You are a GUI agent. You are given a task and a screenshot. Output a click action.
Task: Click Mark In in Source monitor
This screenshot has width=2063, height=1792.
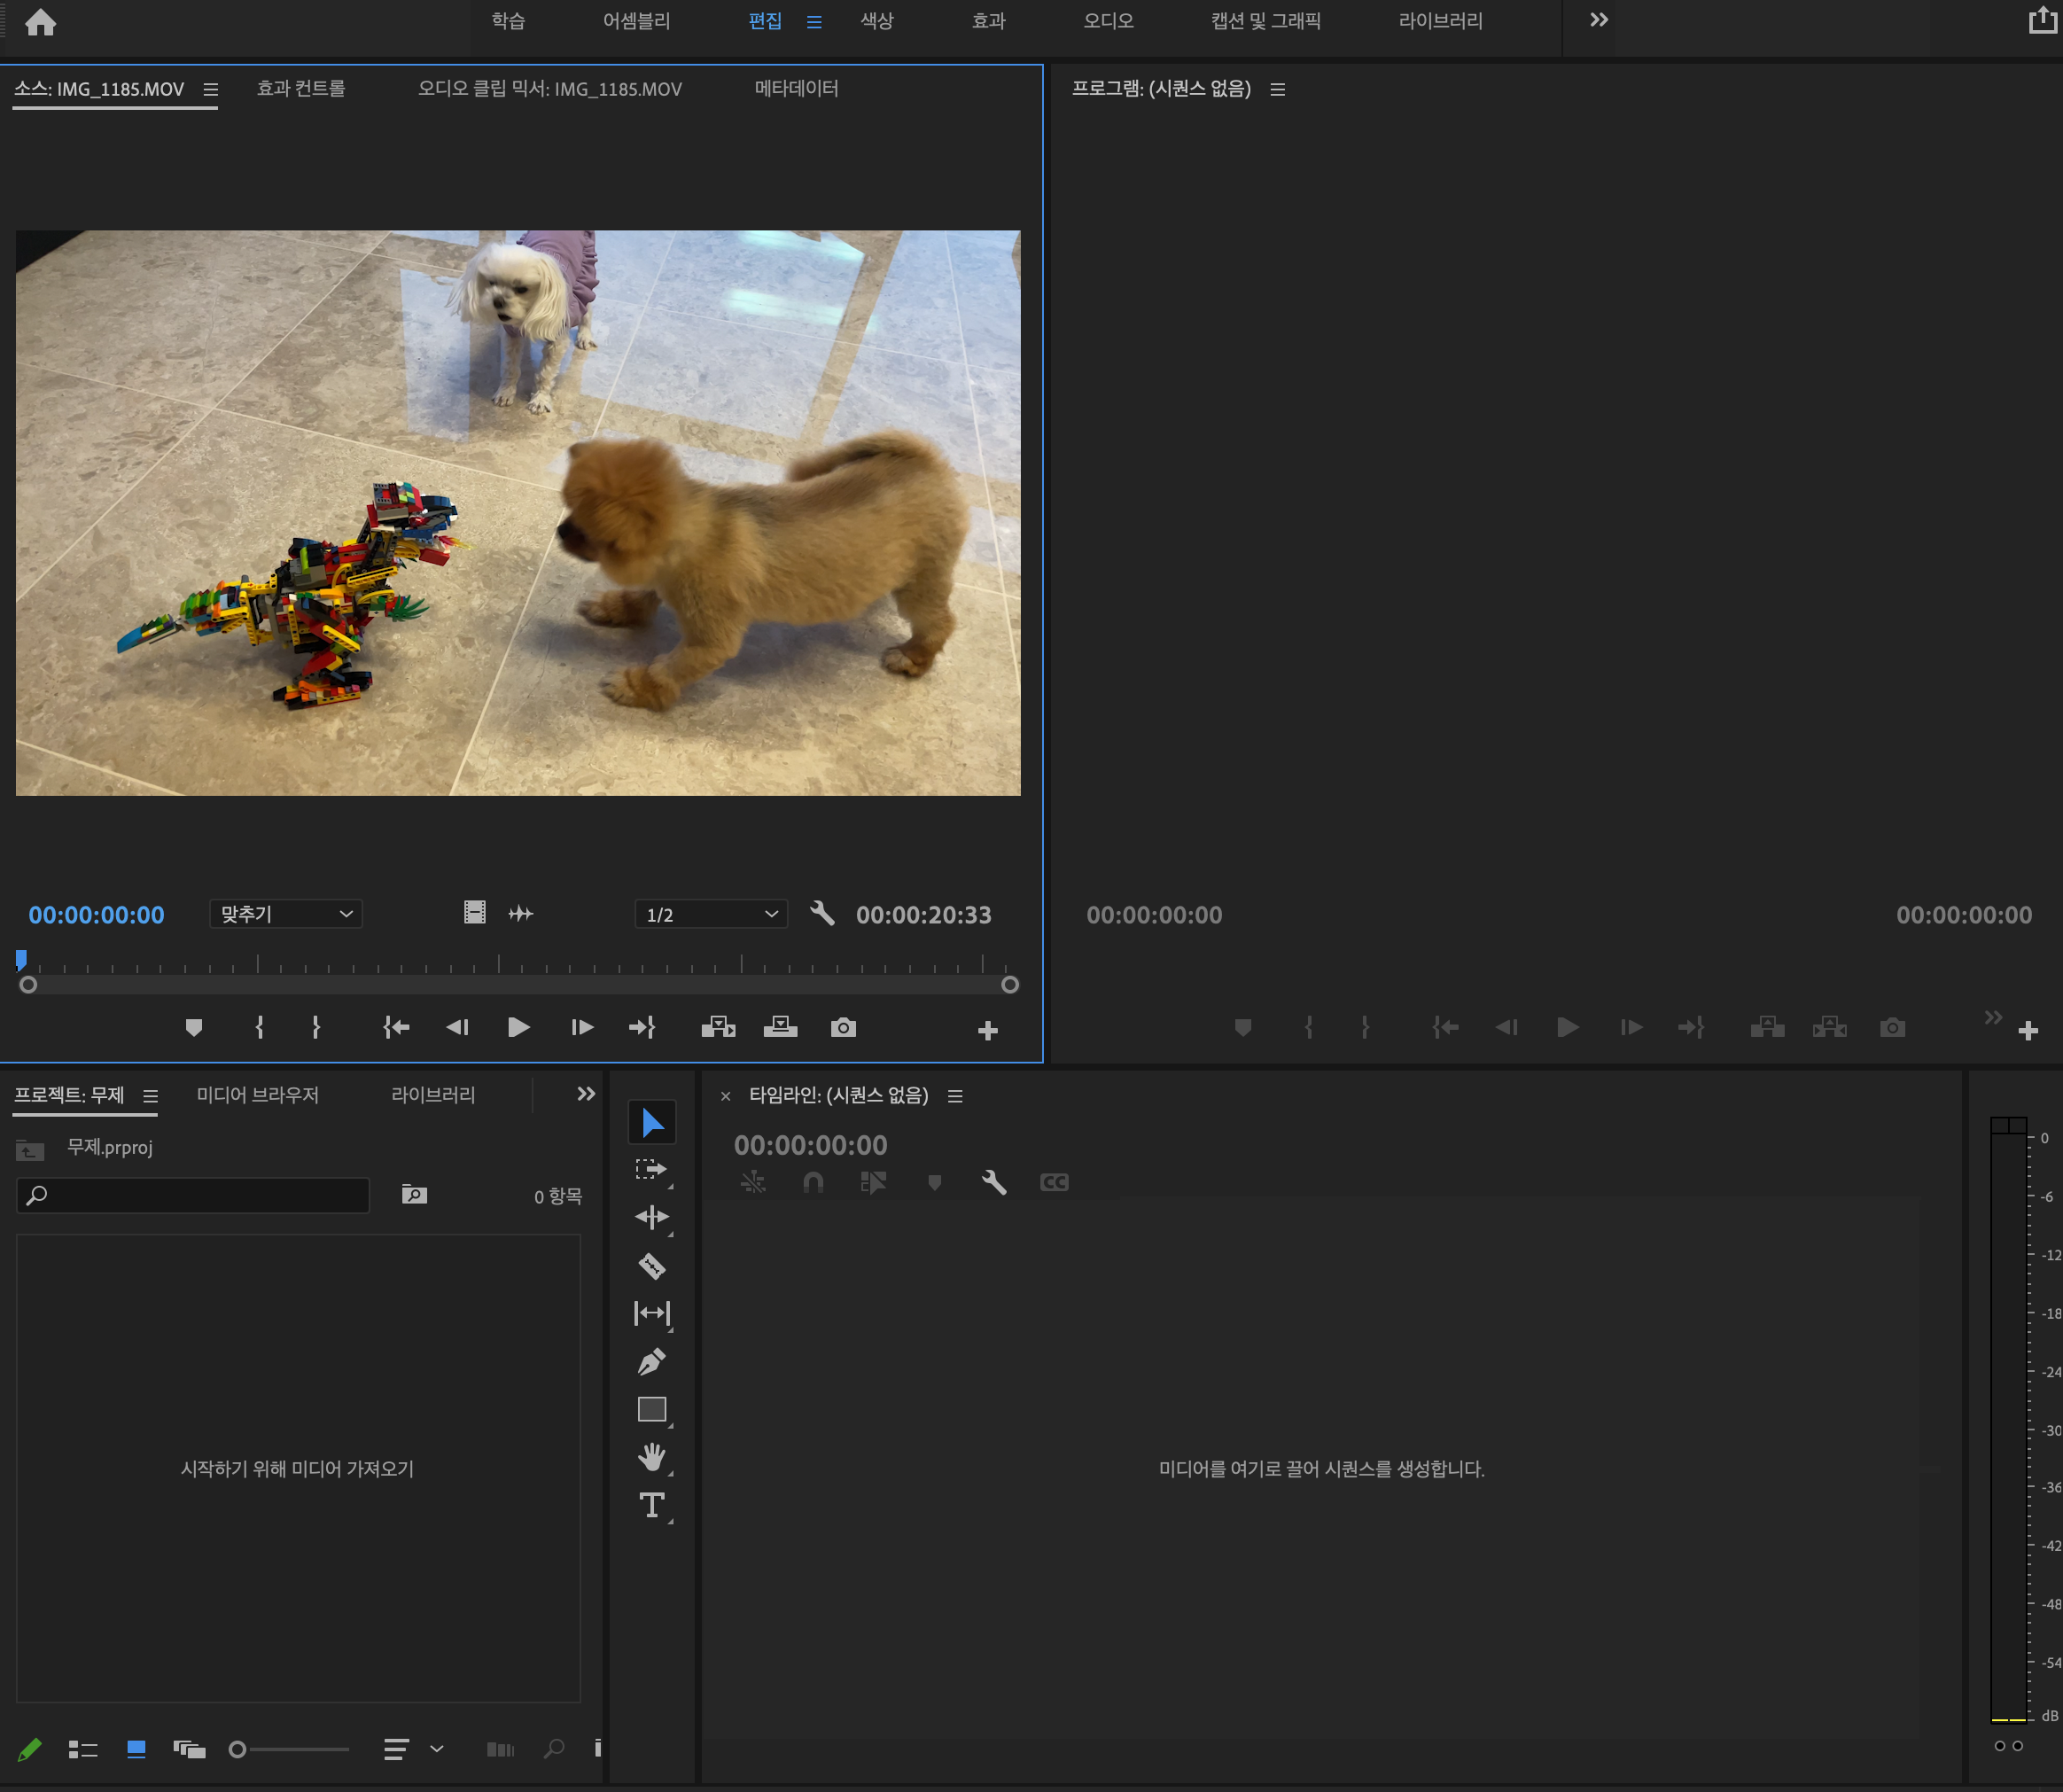point(259,1028)
